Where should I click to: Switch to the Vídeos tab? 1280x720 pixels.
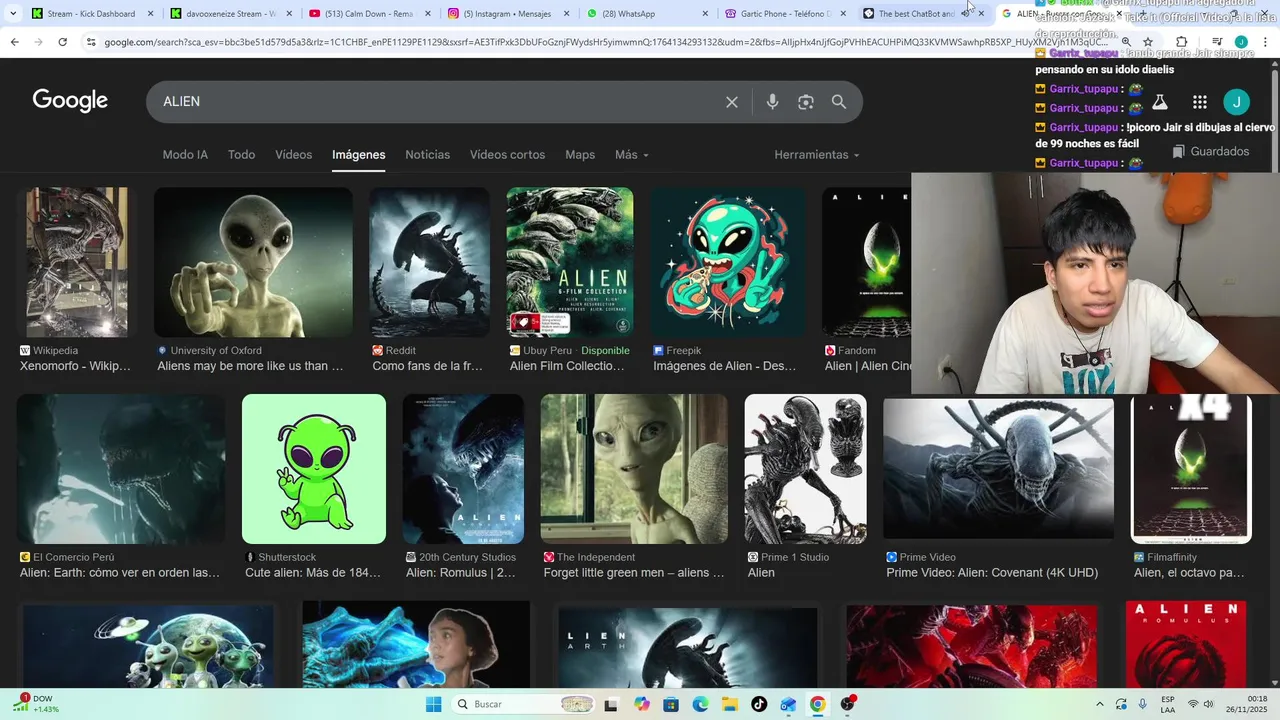pos(294,155)
